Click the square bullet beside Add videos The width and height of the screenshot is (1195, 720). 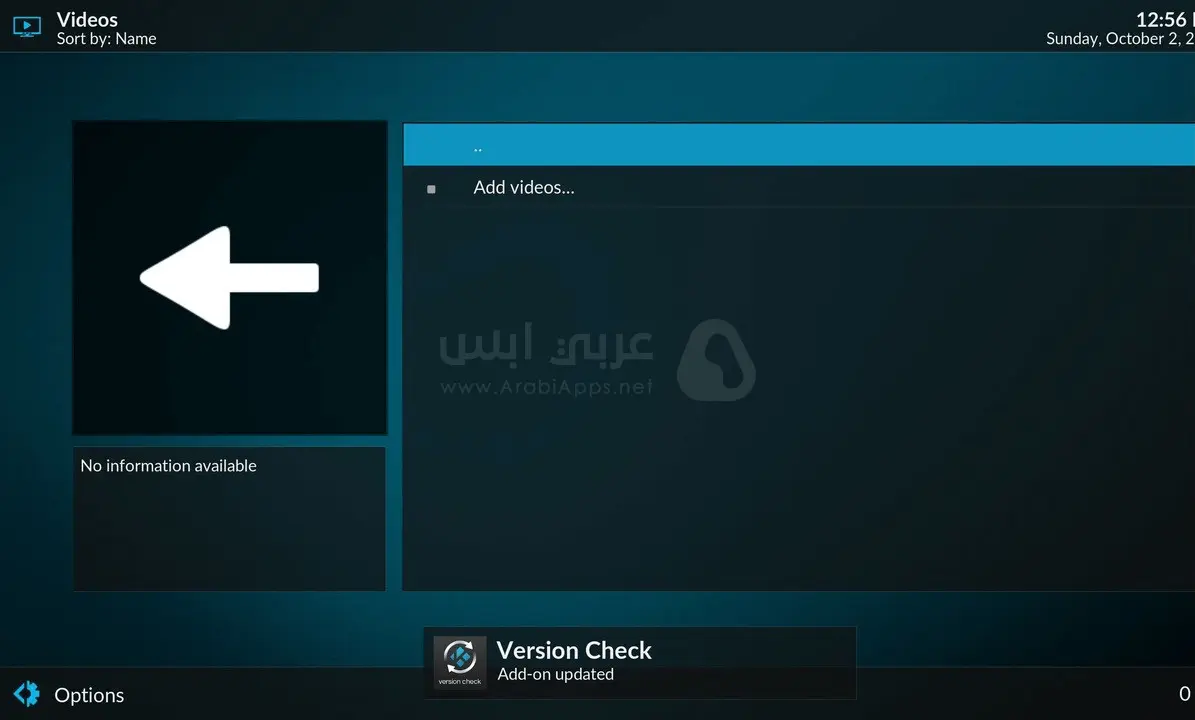coord(430,189)
